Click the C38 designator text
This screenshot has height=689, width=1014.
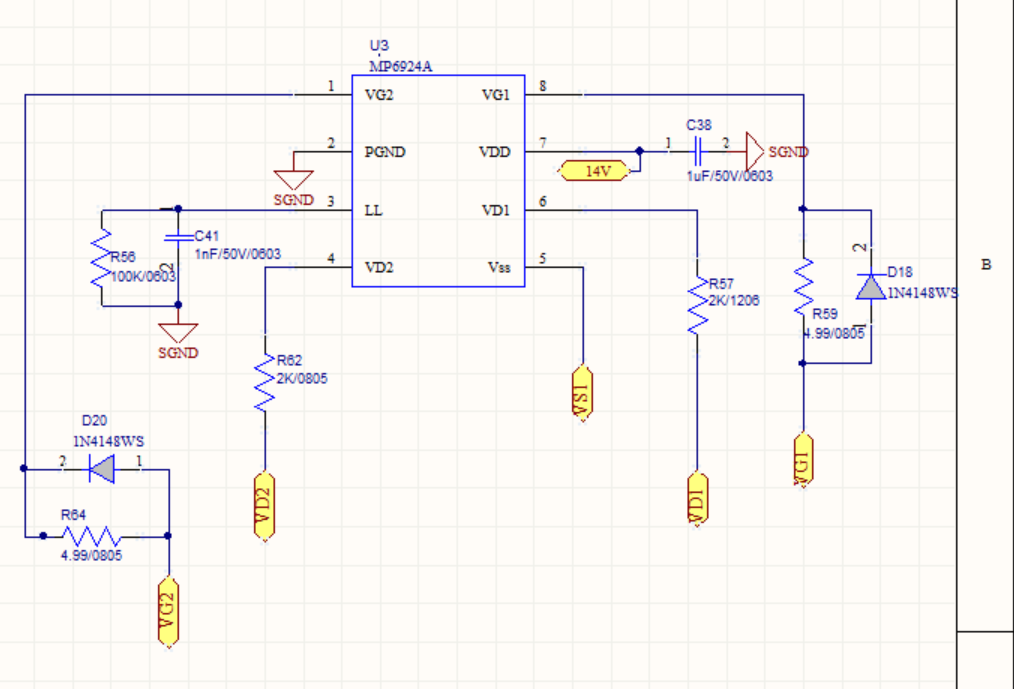(x=699, y=125)
